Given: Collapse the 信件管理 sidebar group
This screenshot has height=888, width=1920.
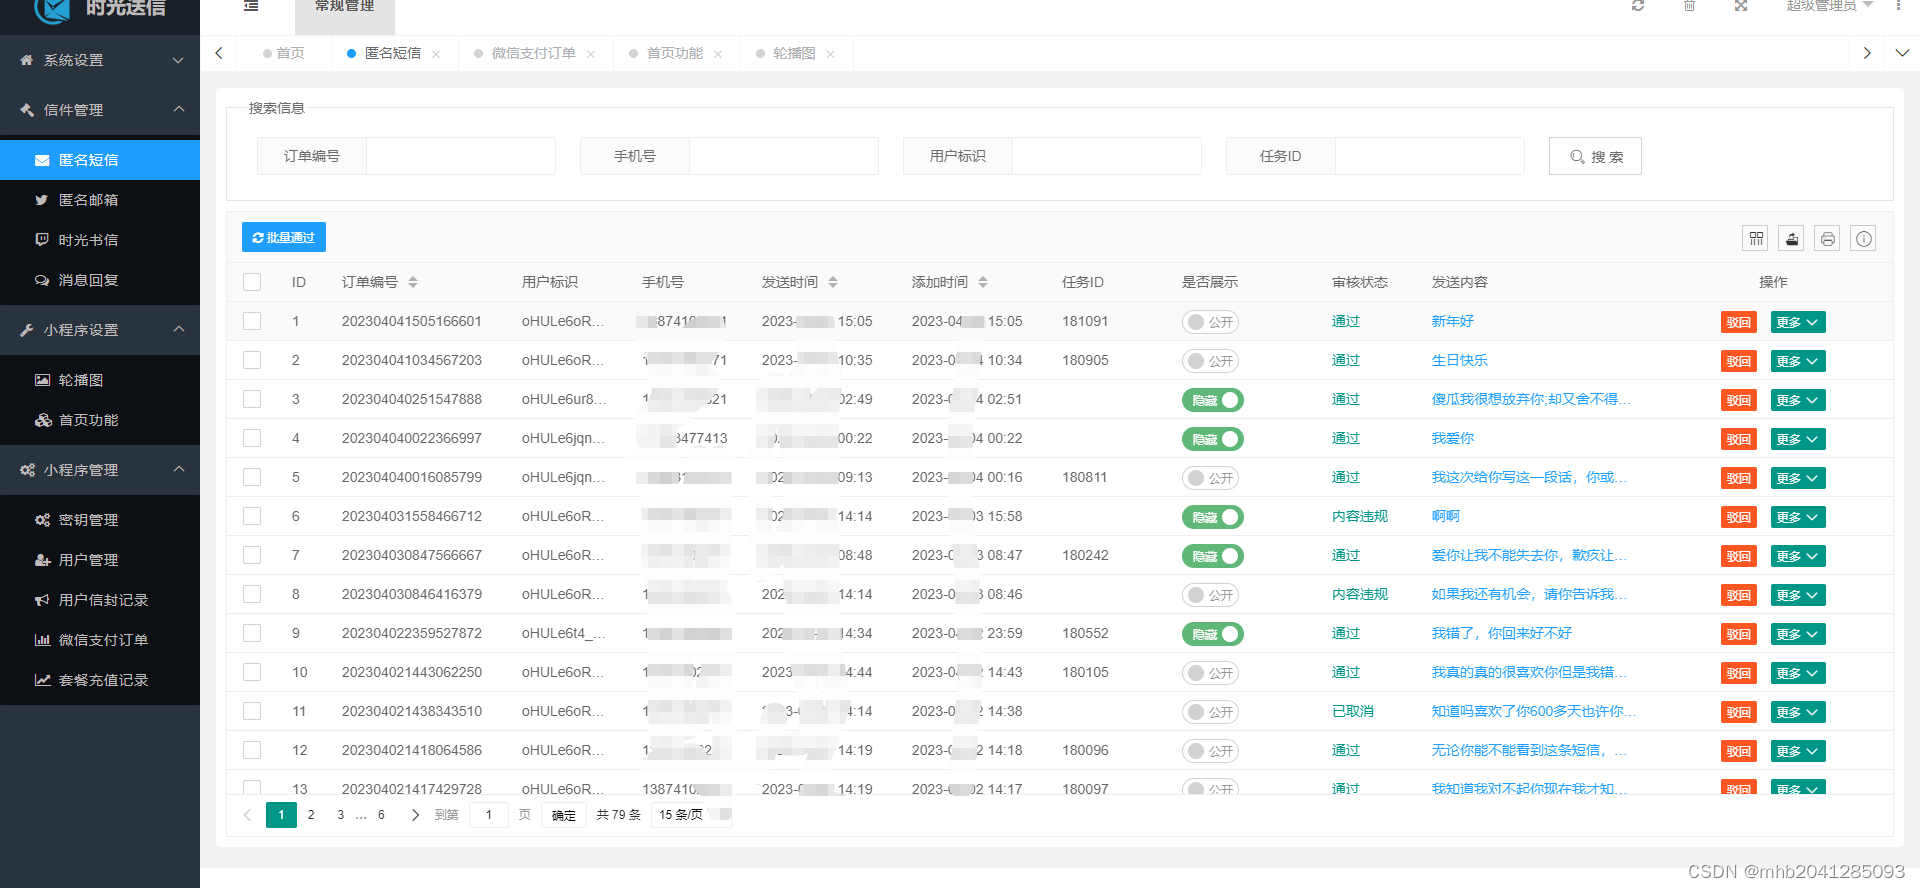Looking at the screenshot, I should (x=100, y=110).
